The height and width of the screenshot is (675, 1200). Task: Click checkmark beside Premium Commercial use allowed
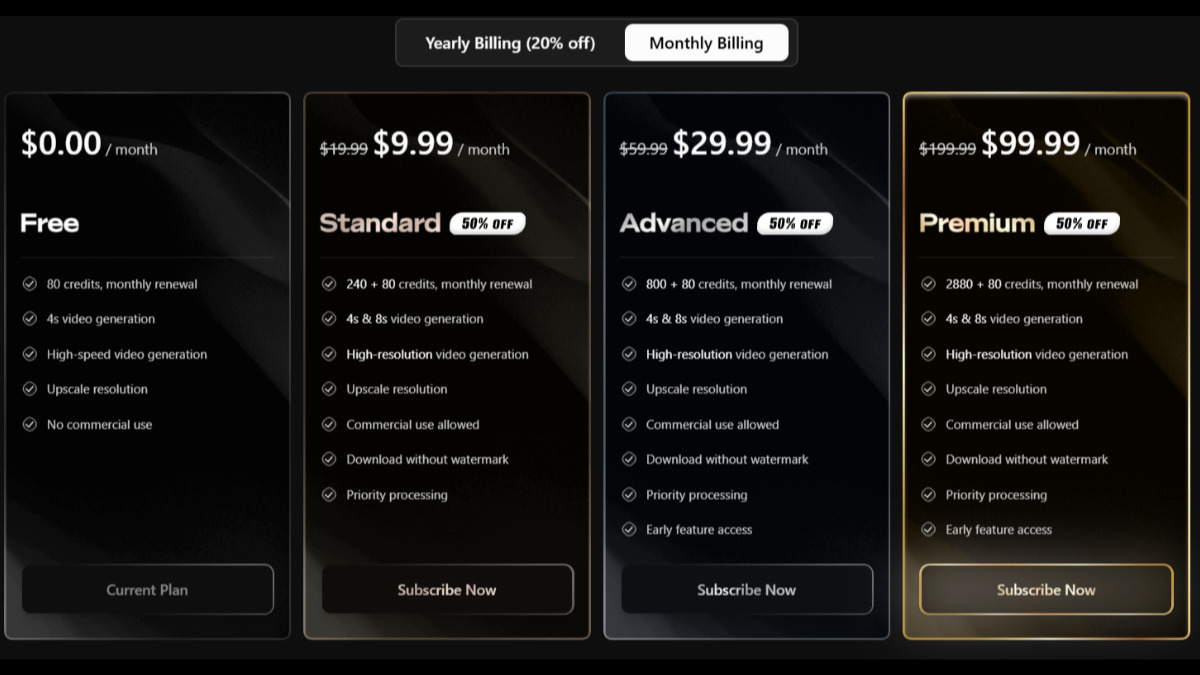pos(928,424)
